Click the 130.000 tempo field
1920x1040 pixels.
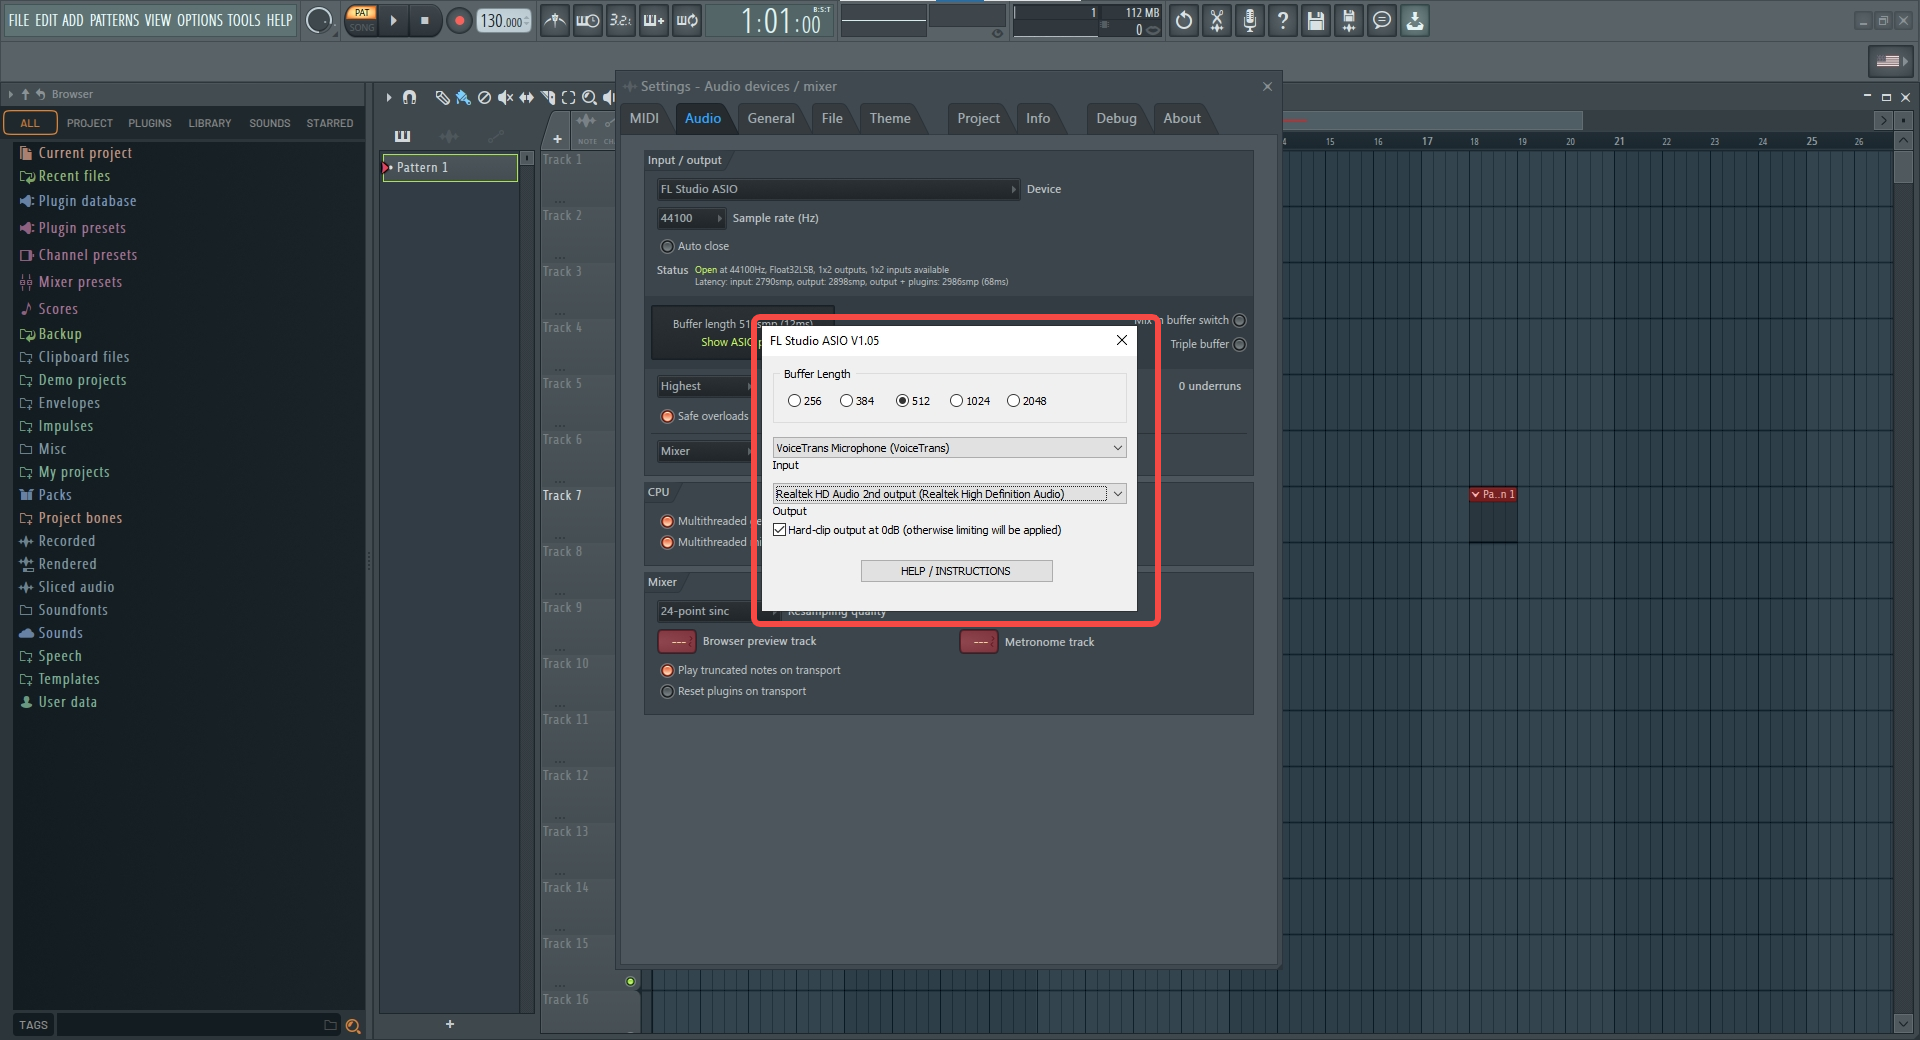click(x=501, y=21)
